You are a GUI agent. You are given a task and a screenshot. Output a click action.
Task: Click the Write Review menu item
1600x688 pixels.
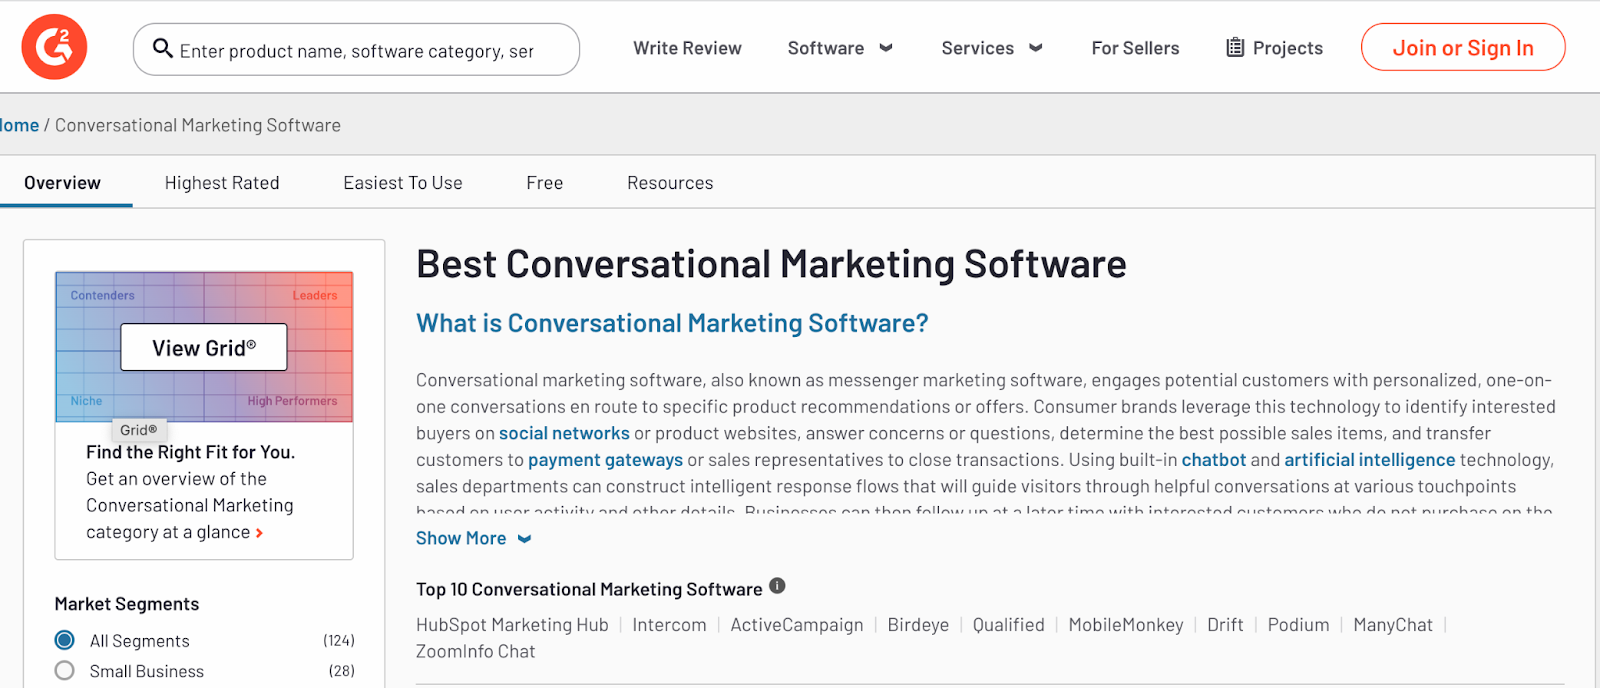pos(687,48)
